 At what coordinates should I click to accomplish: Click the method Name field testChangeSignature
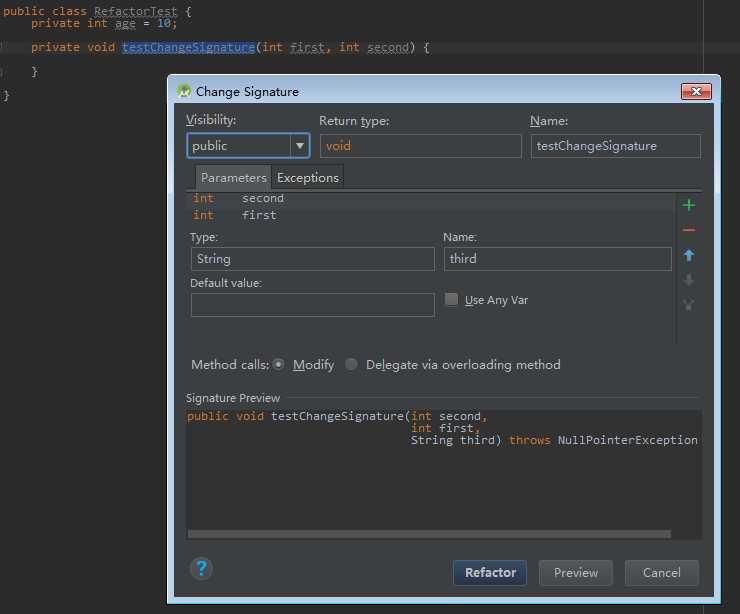coord(615,146)
